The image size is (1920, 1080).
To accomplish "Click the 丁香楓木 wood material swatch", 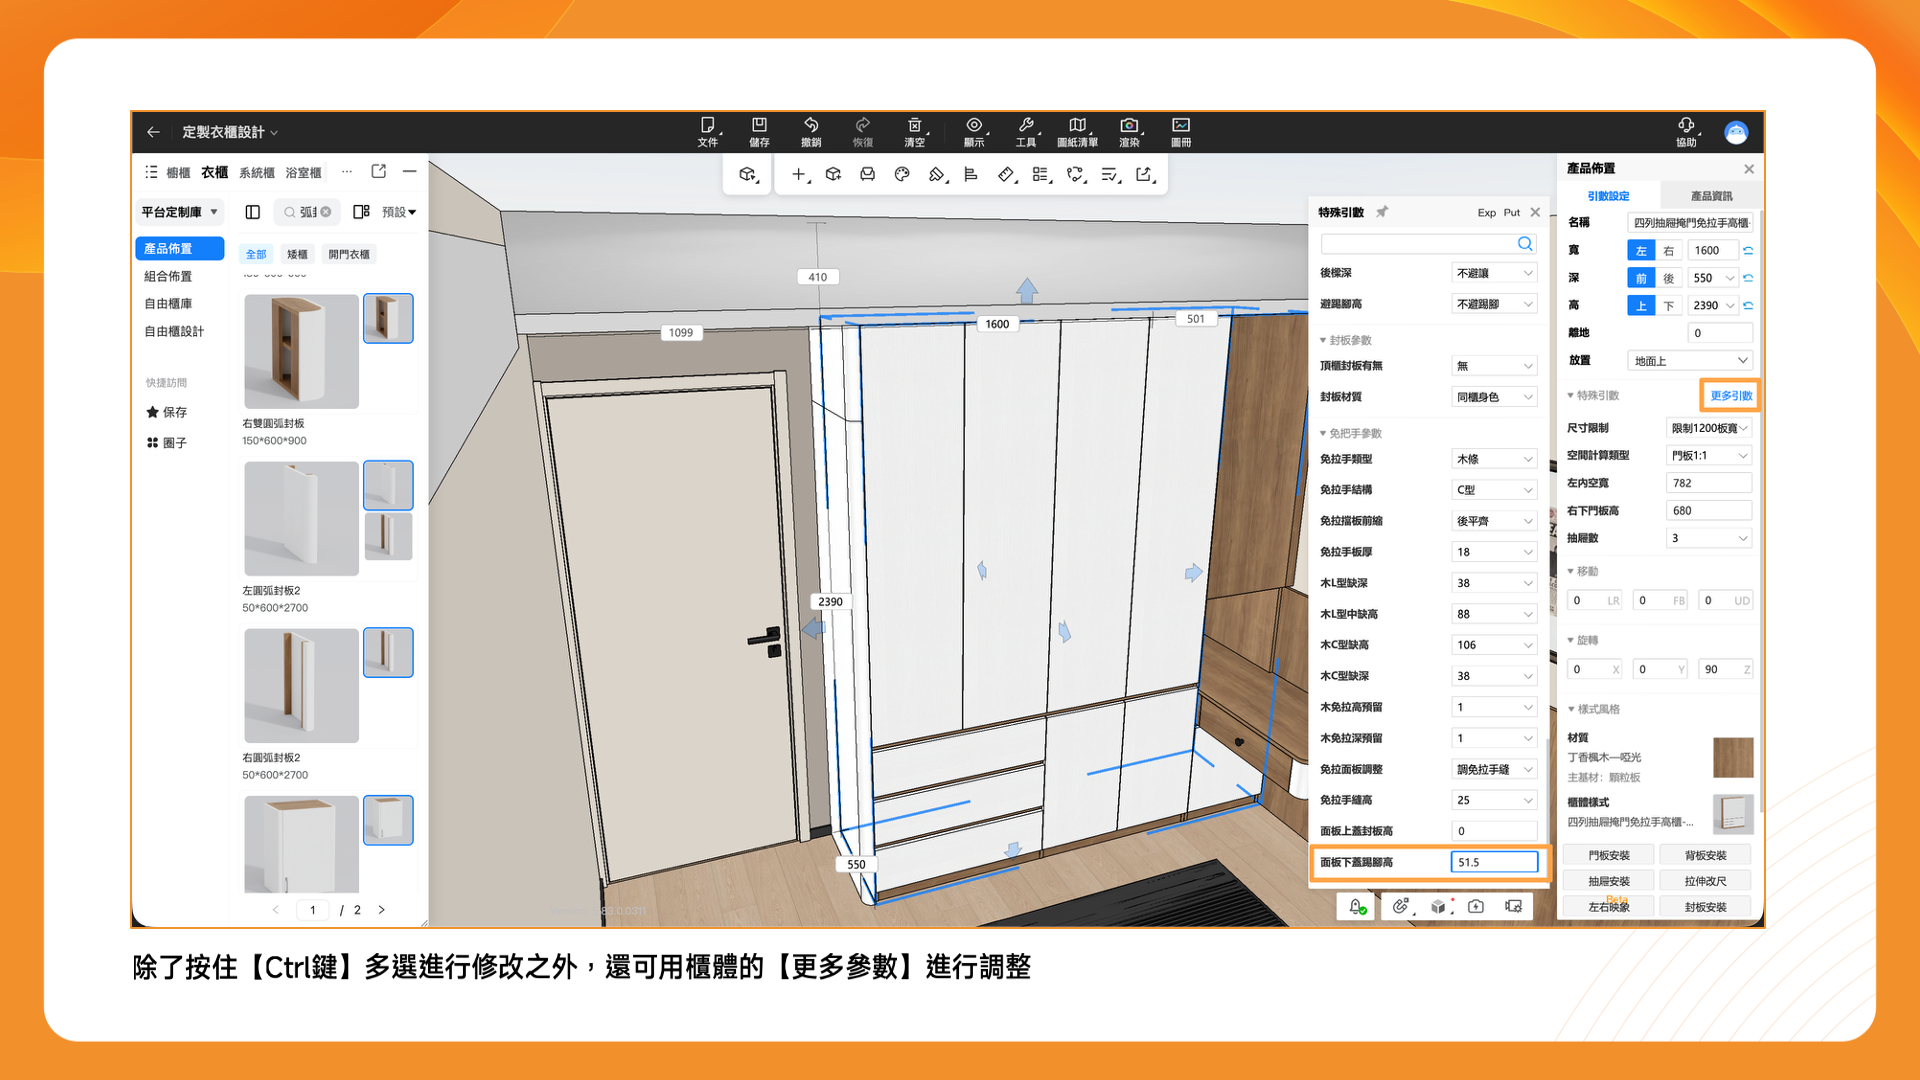I will [1733, 757].
